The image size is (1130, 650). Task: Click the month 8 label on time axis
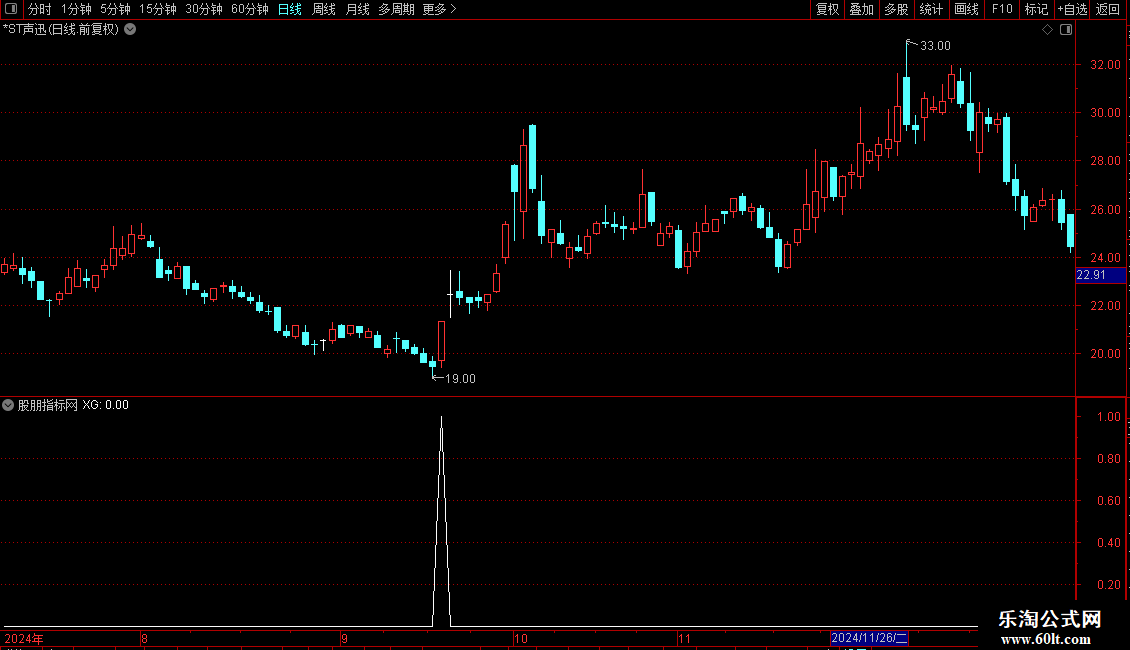(144, 638)
